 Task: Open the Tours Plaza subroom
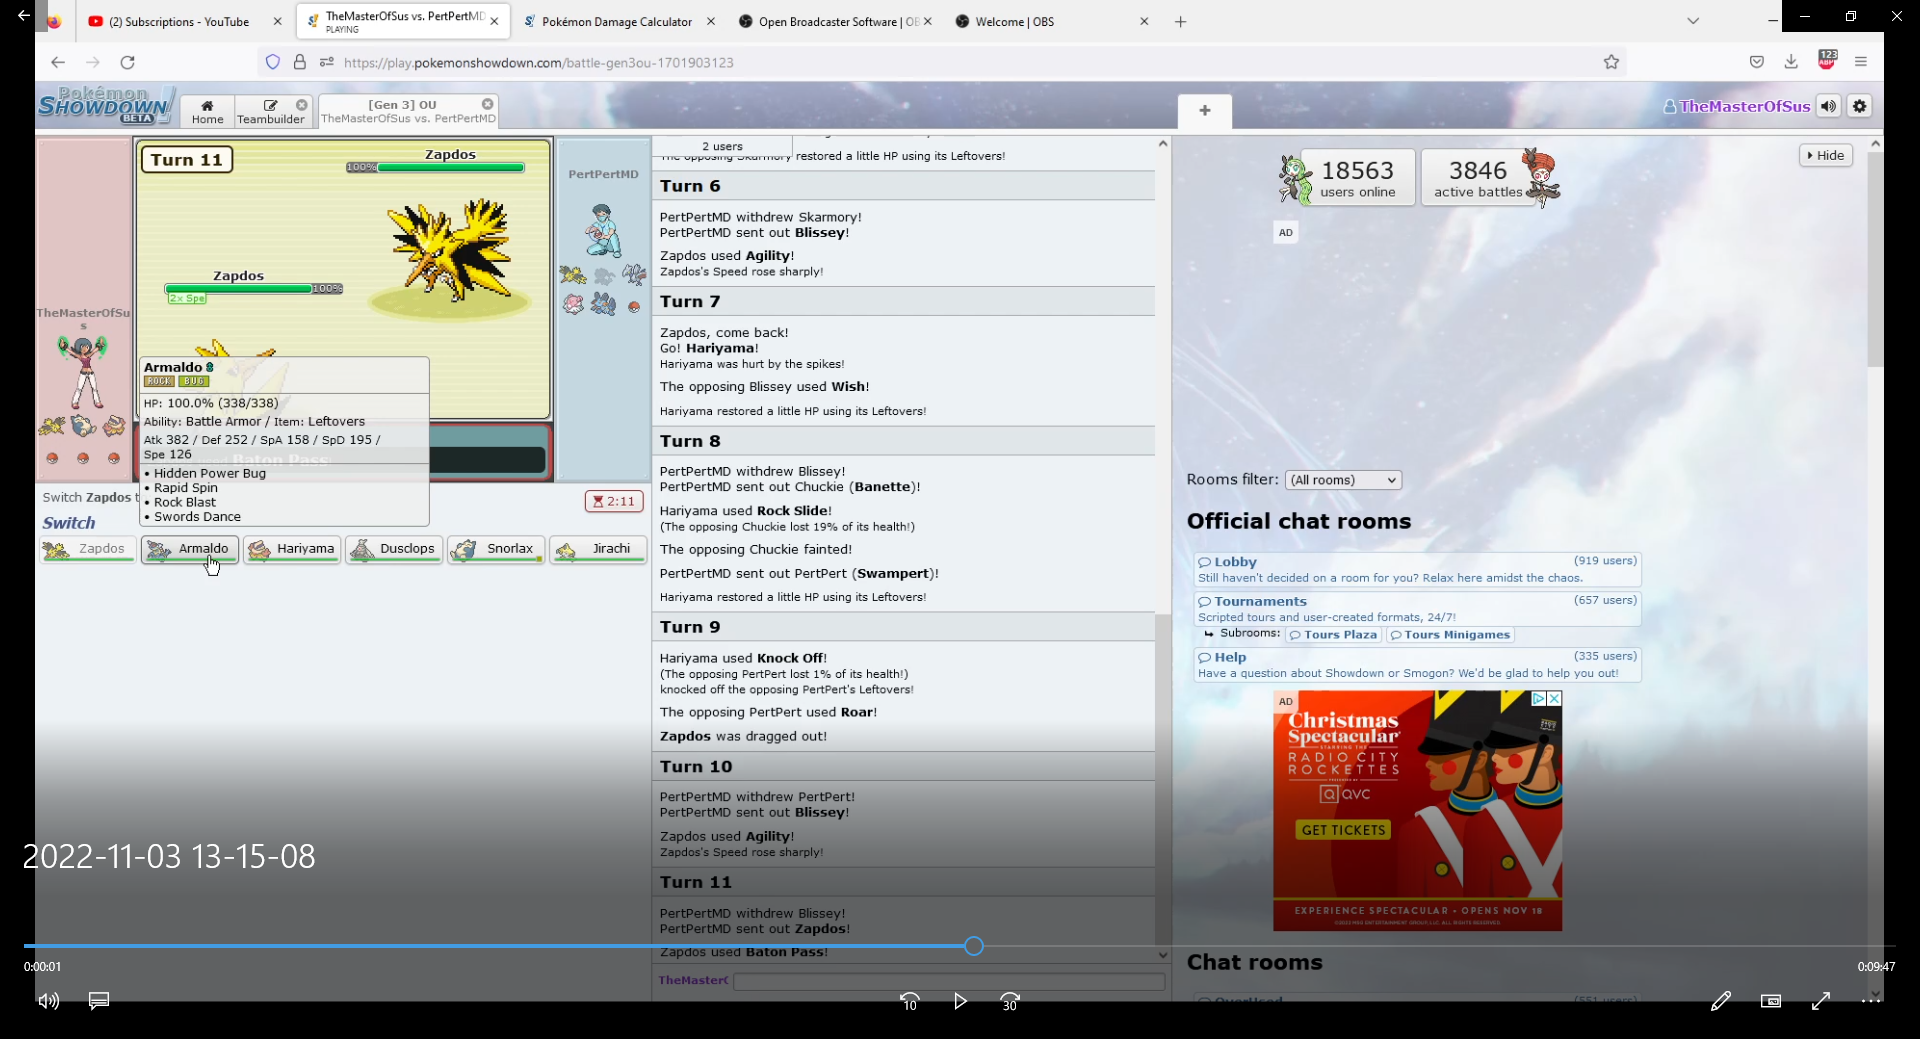(1333, 635)
